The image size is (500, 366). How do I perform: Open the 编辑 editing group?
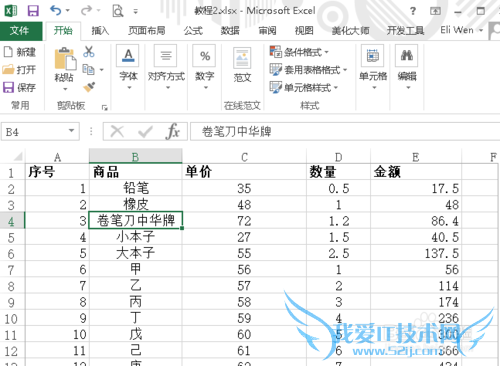(x=407, y=68)
